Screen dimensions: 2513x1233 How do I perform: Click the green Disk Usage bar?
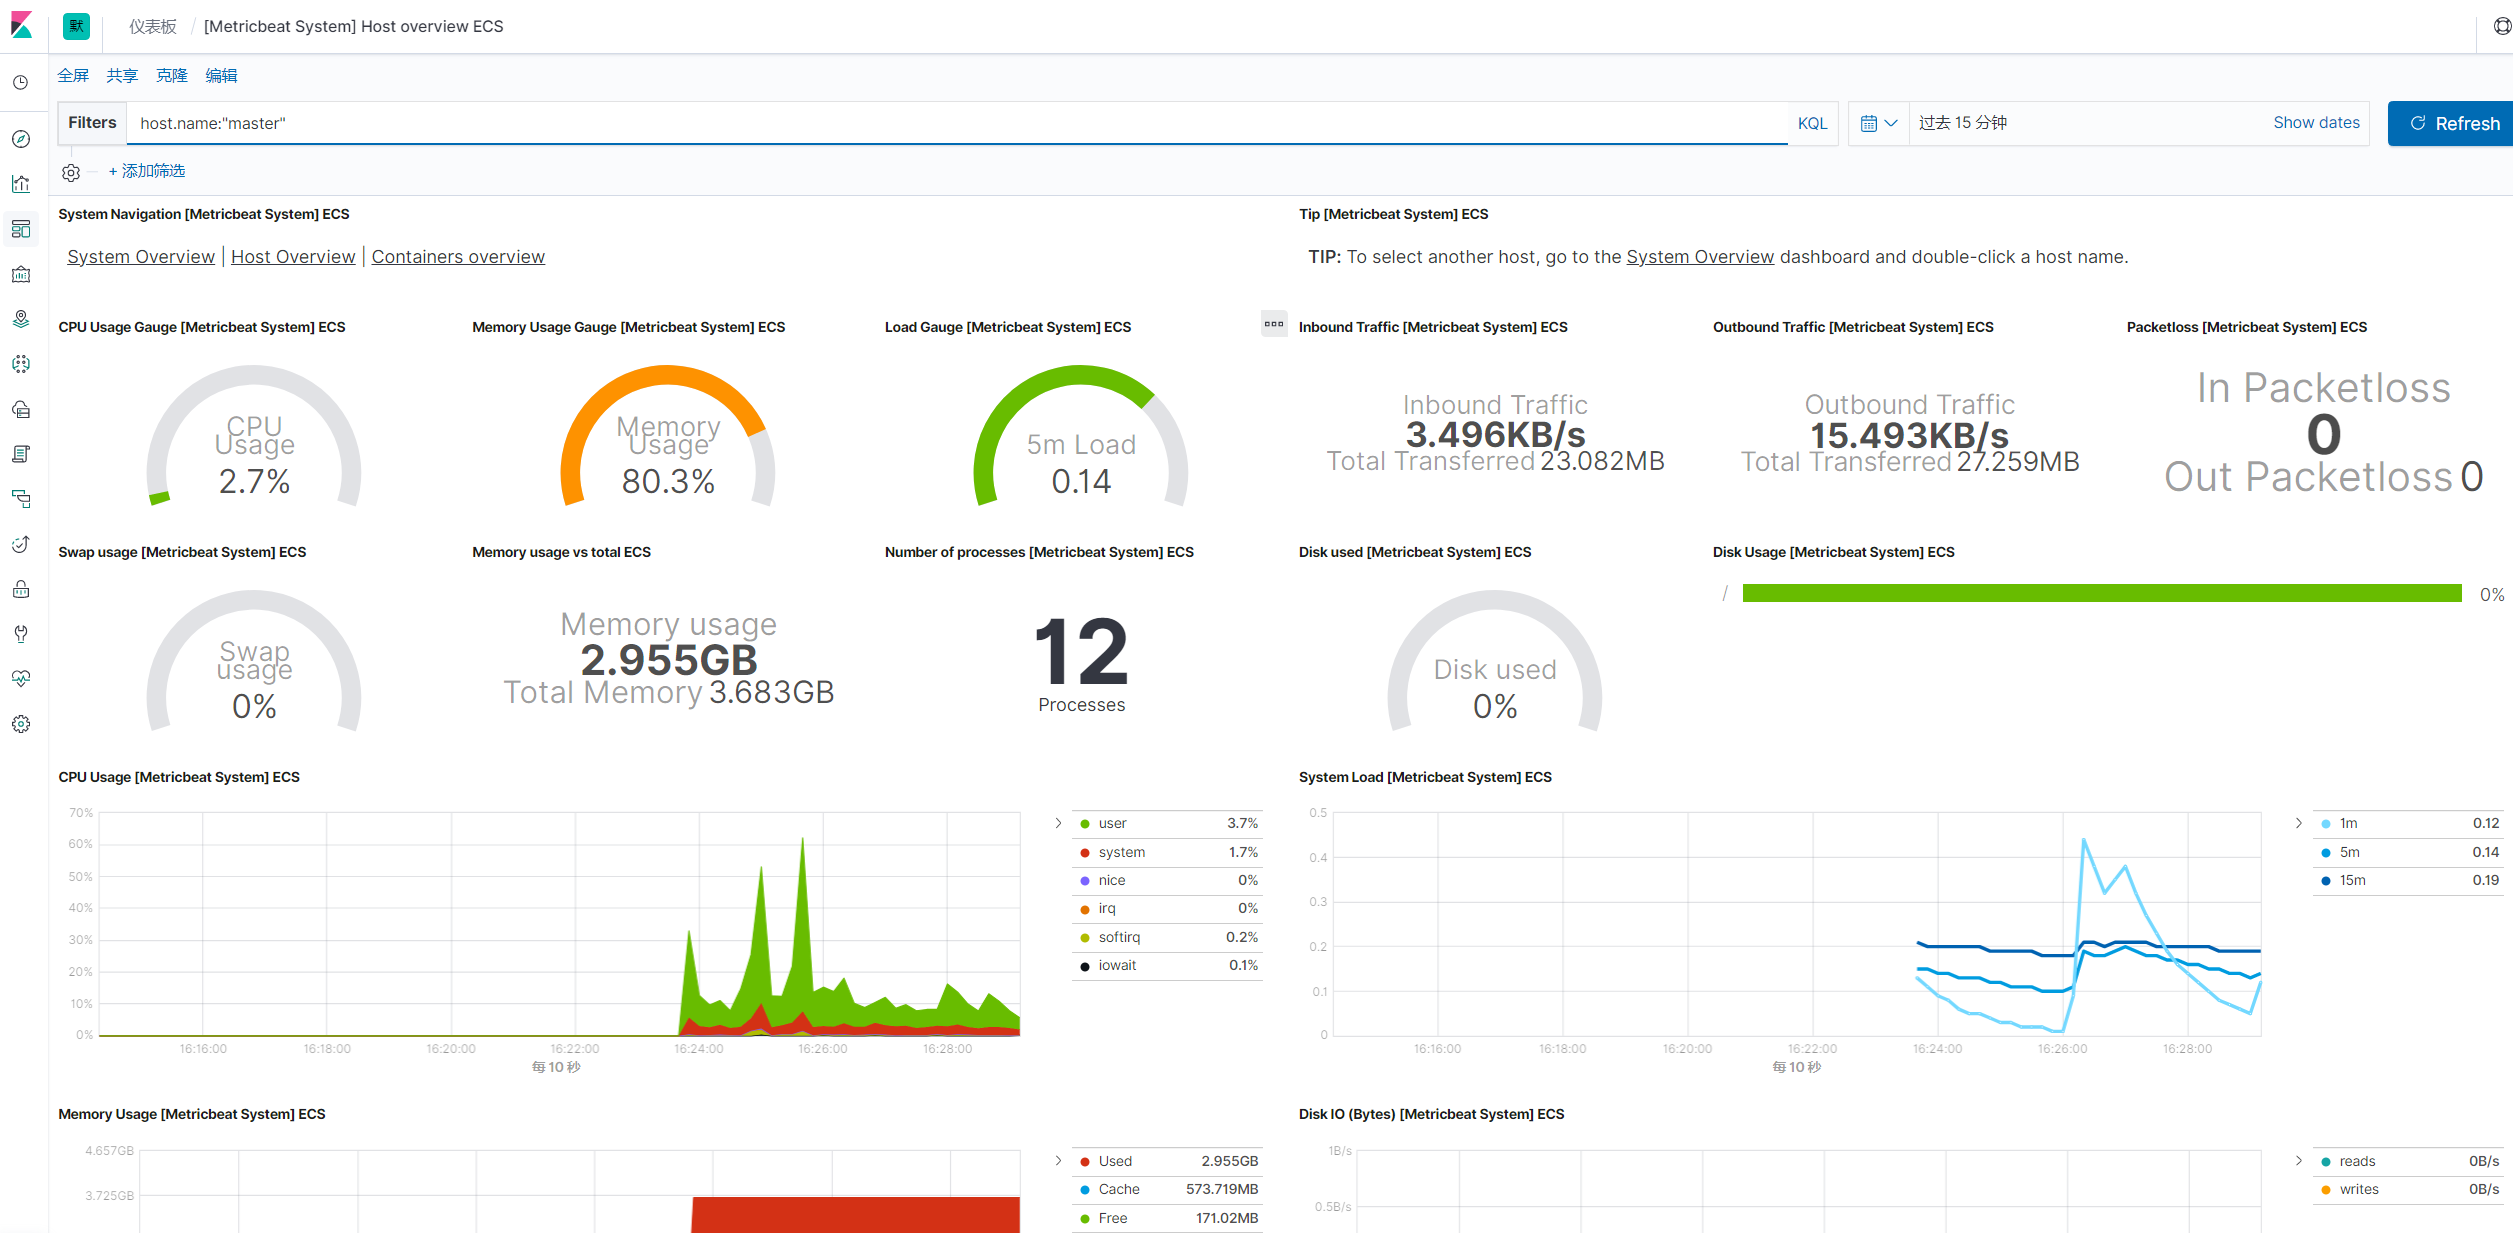[2101, 594]
